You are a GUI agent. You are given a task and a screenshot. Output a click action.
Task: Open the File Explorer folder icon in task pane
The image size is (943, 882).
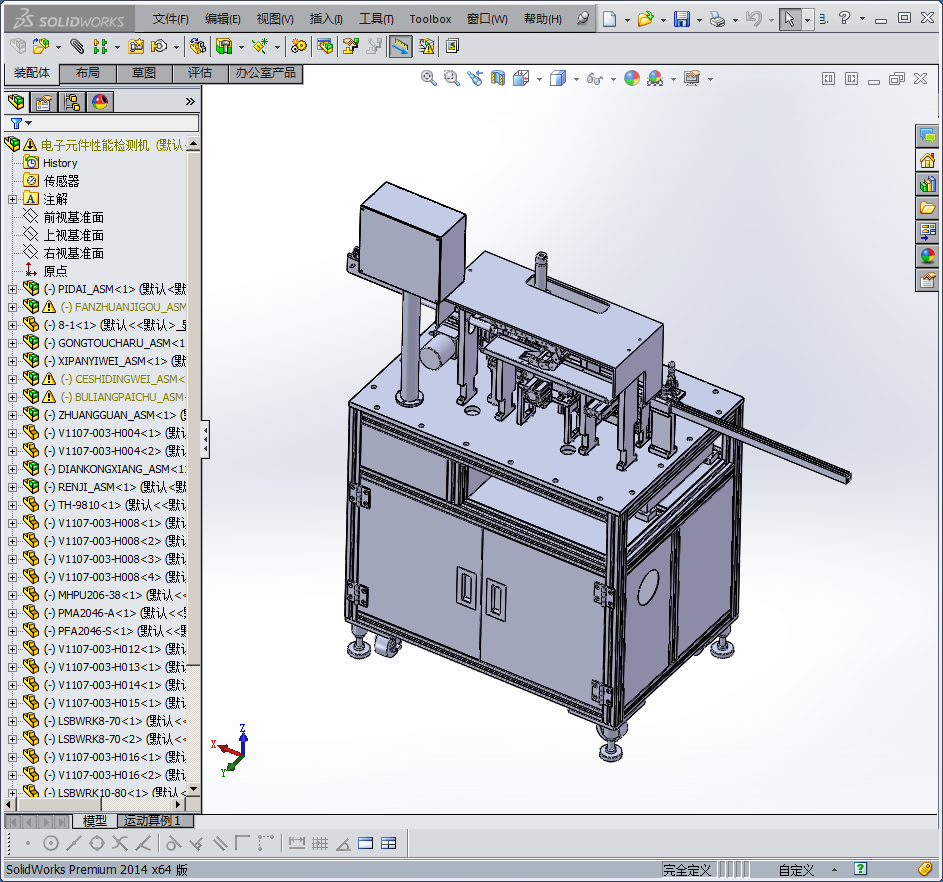pyautogui.click(x=927, y=208)
